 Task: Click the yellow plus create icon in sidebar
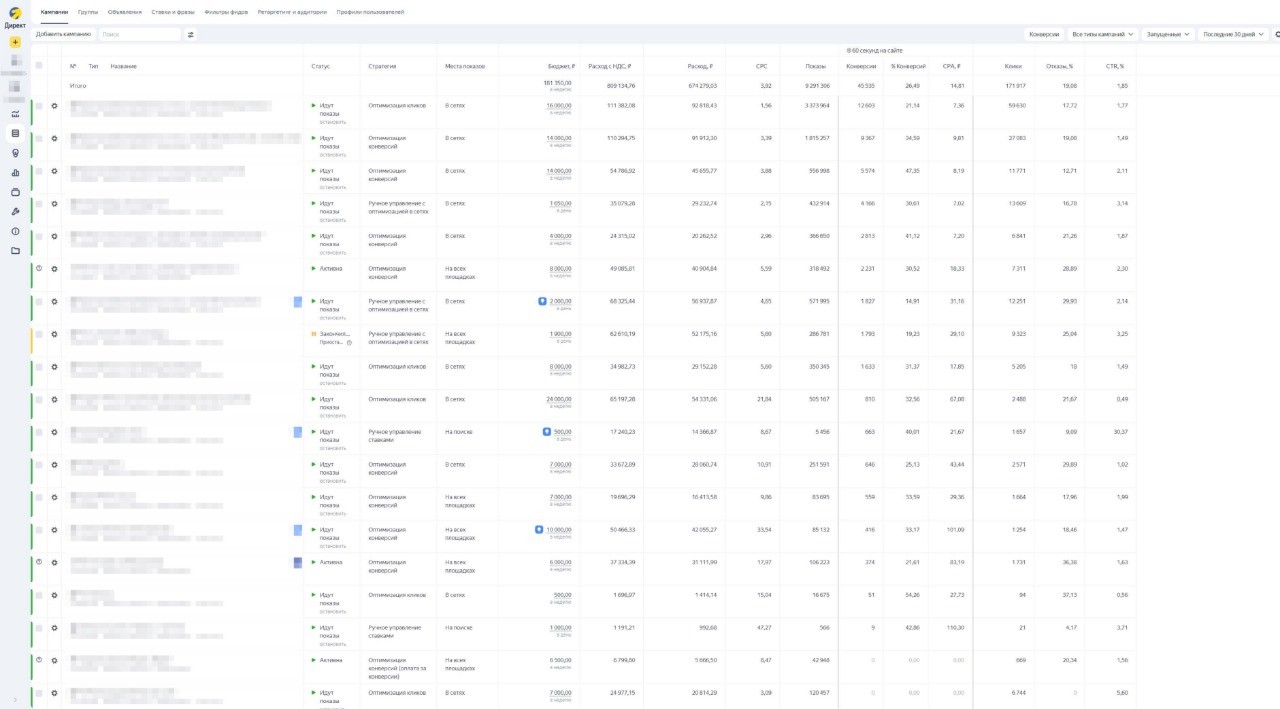pos(15,42)
